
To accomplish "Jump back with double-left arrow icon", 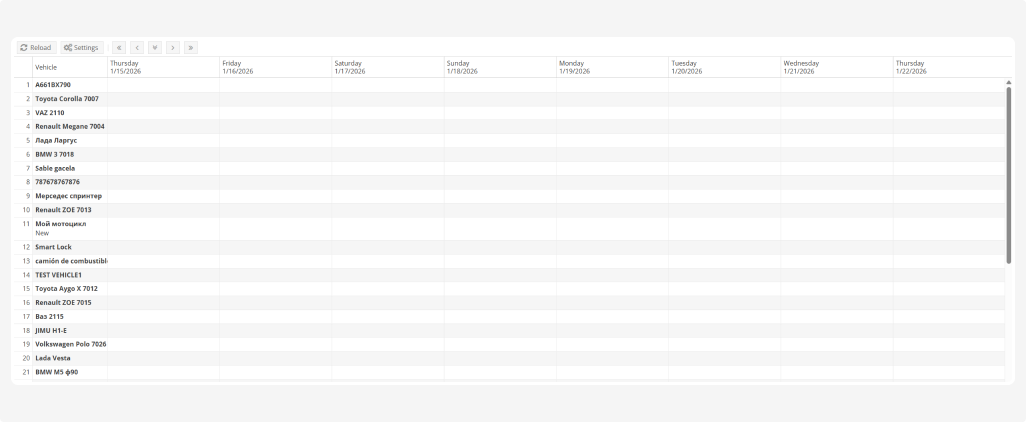I will click(119, 47).
